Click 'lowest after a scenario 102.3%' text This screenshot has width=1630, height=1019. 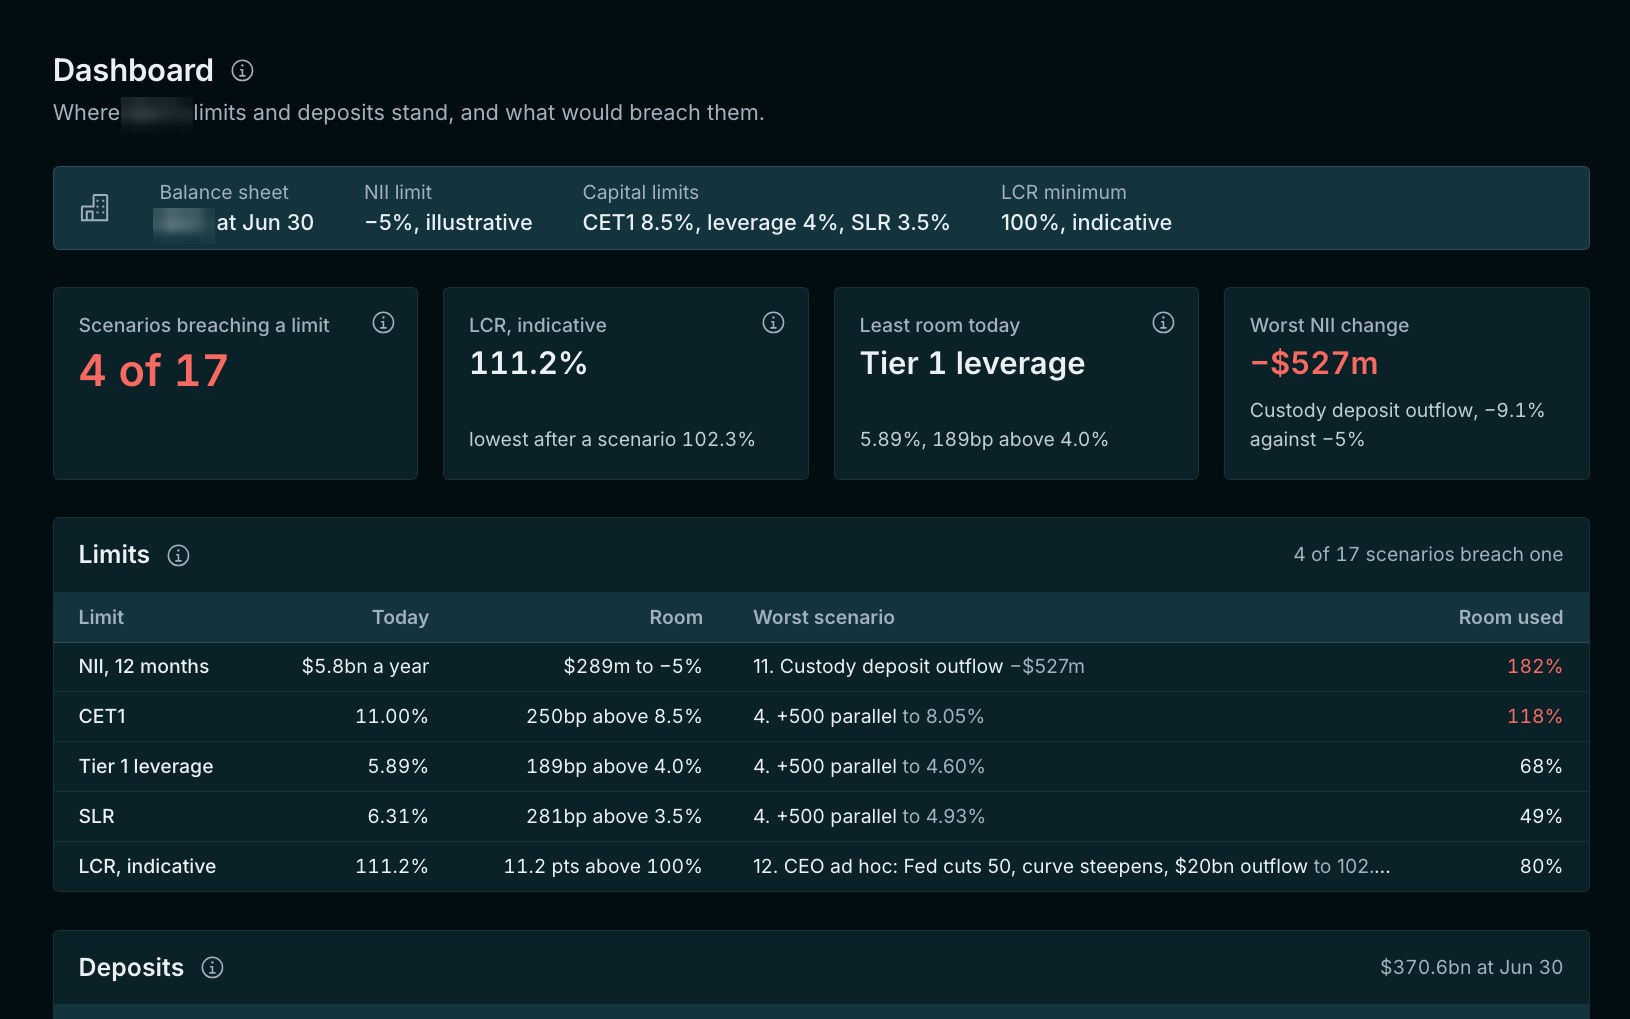click(x=612, y=439)
